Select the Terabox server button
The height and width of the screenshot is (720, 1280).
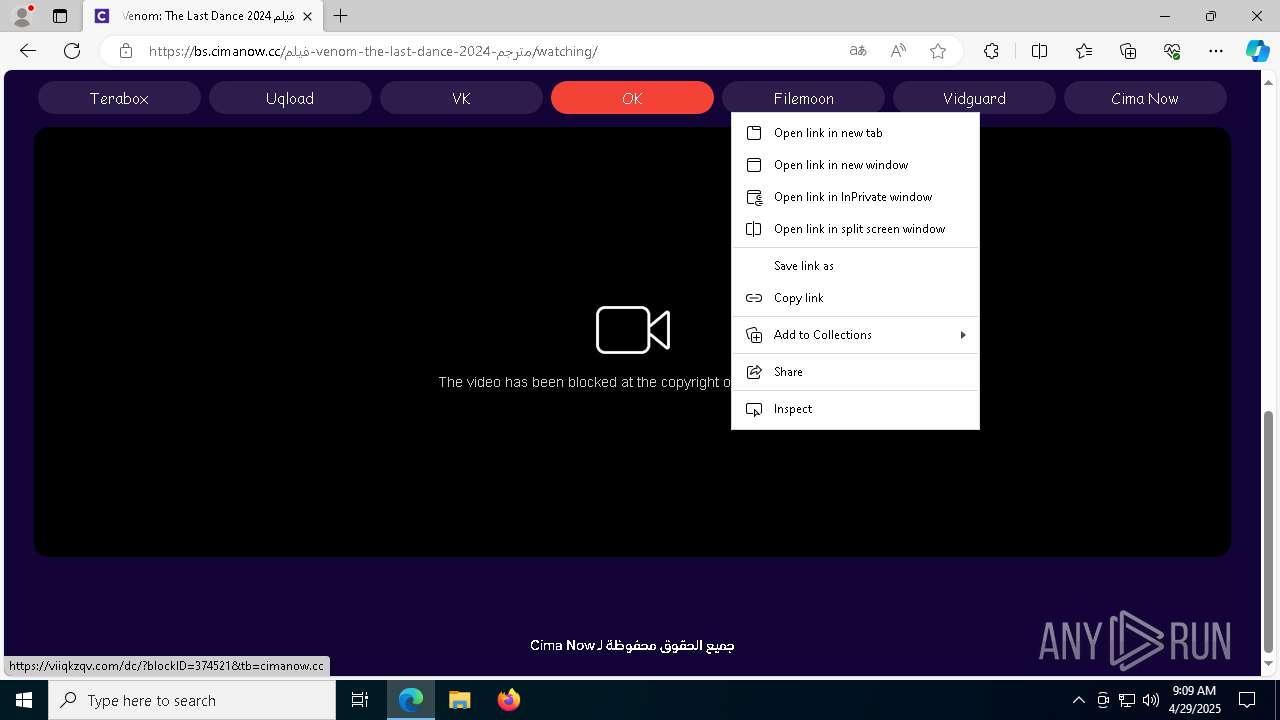(119, 98)
